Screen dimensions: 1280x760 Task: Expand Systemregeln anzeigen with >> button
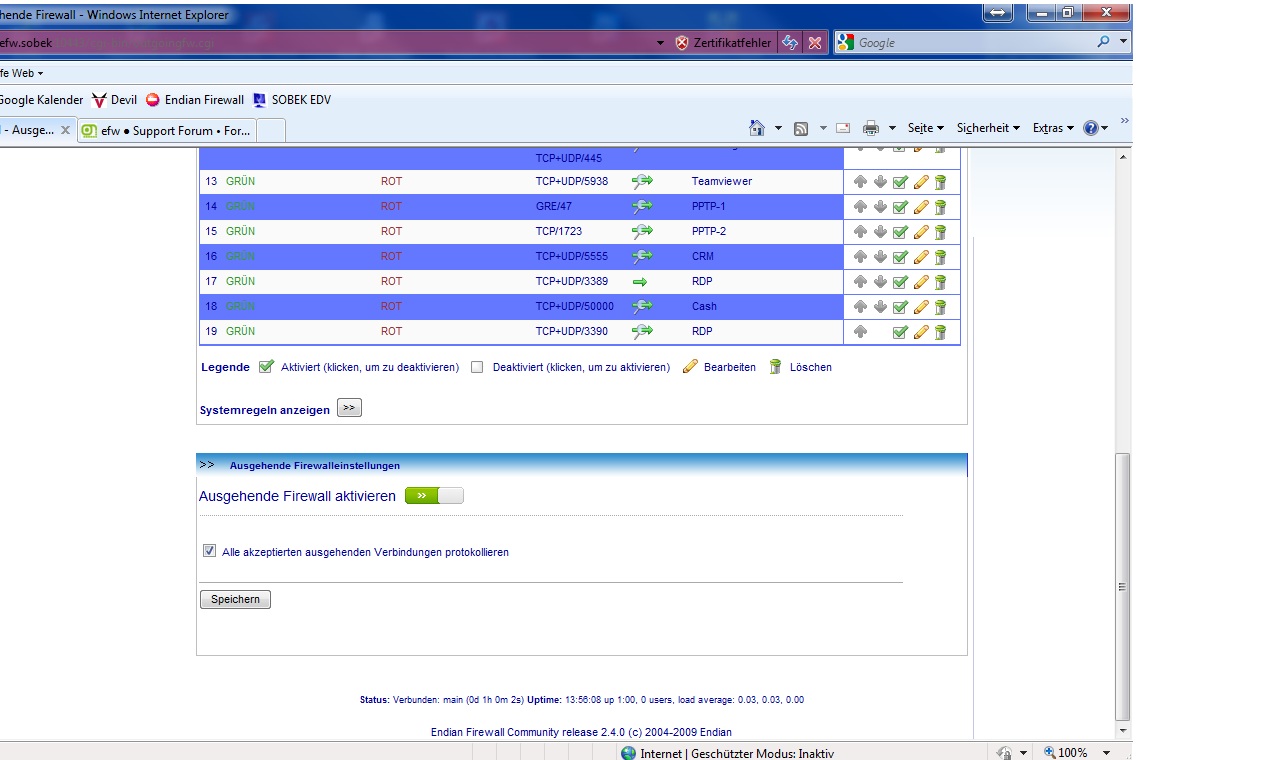[x=349, y=408]
